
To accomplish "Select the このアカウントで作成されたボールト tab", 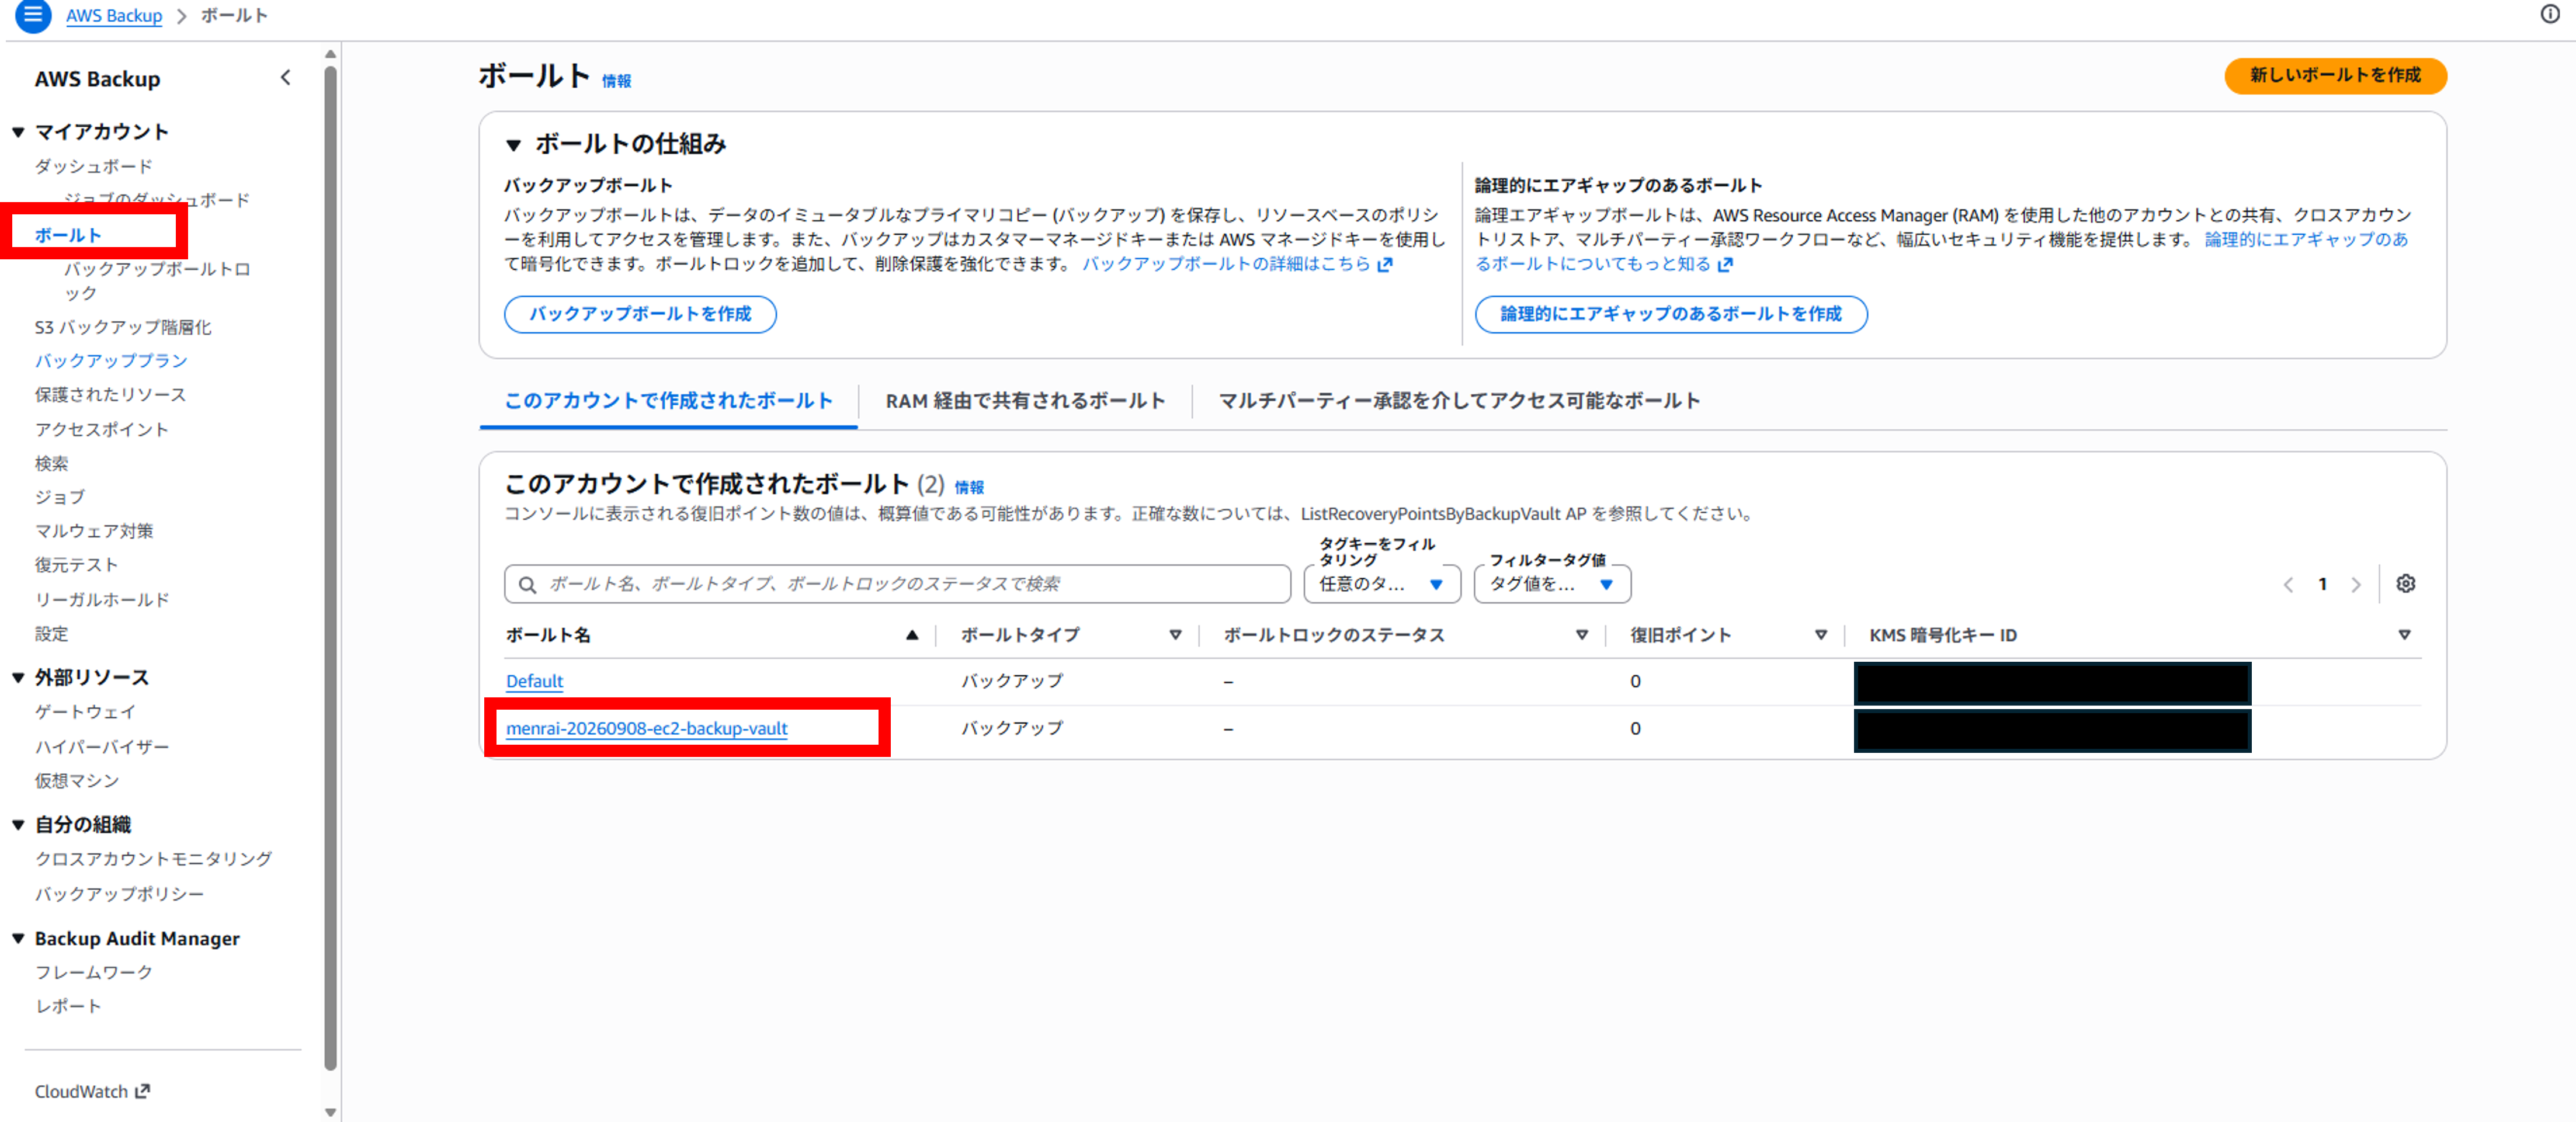I will 668,401.
